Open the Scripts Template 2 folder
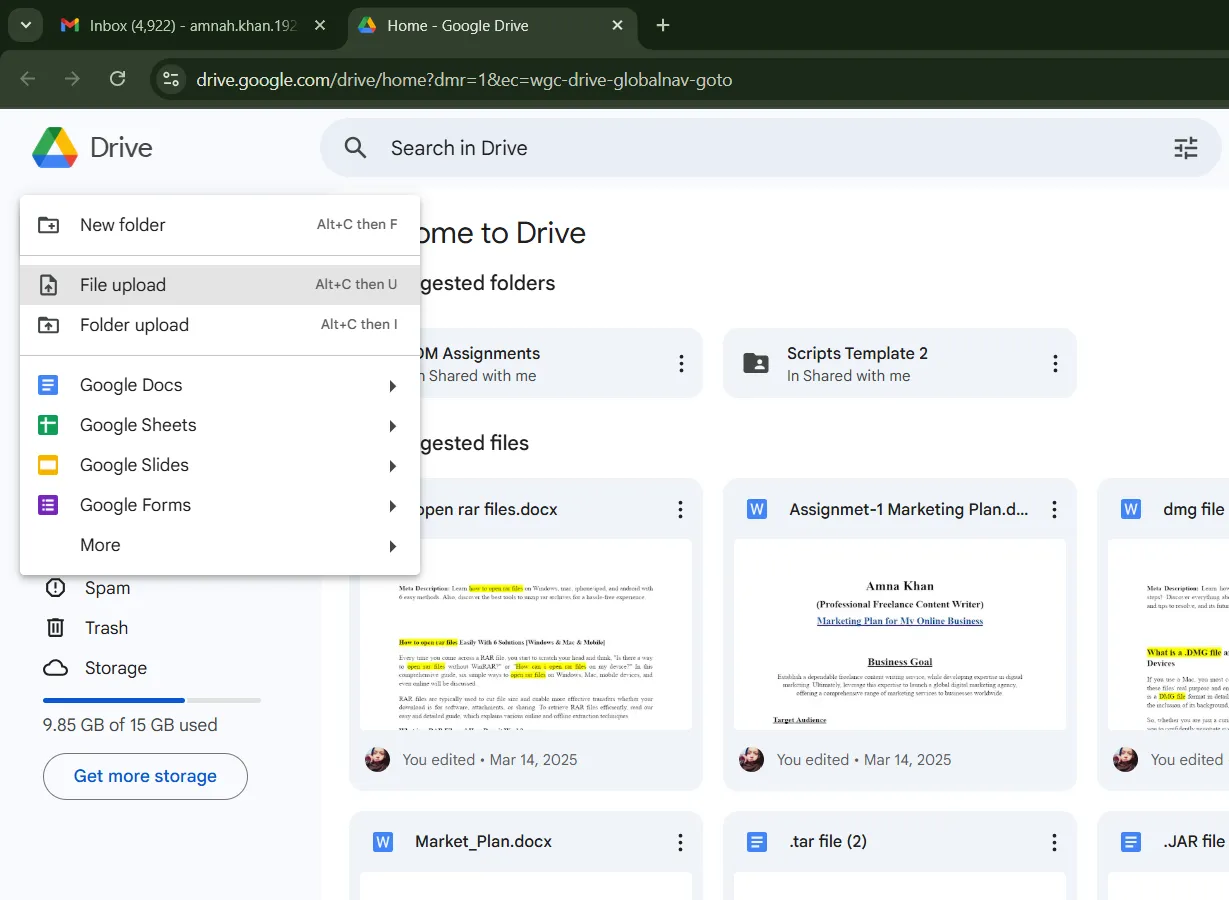 [900, 364]
